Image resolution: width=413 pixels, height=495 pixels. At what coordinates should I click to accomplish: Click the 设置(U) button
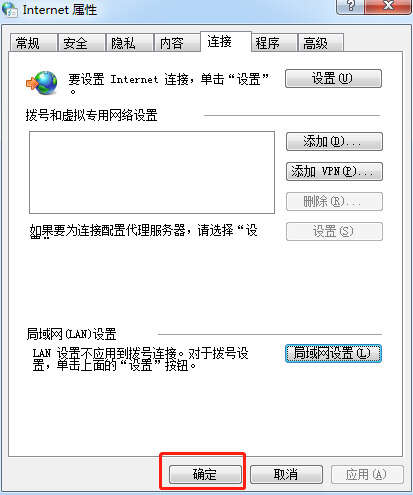click(x=333, y=79)
